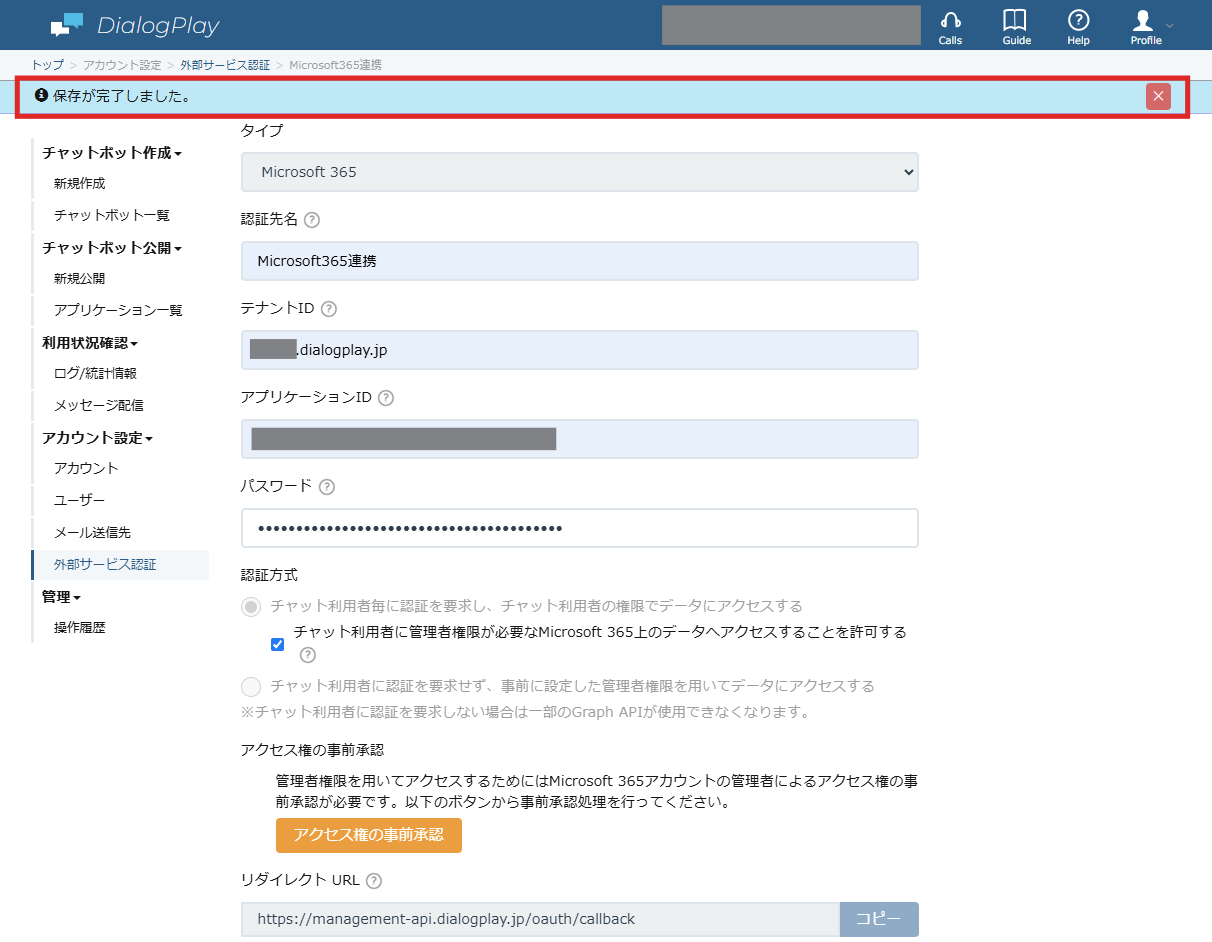Go to トップ breadcrumb link
1212x942 pixels.
47,65
